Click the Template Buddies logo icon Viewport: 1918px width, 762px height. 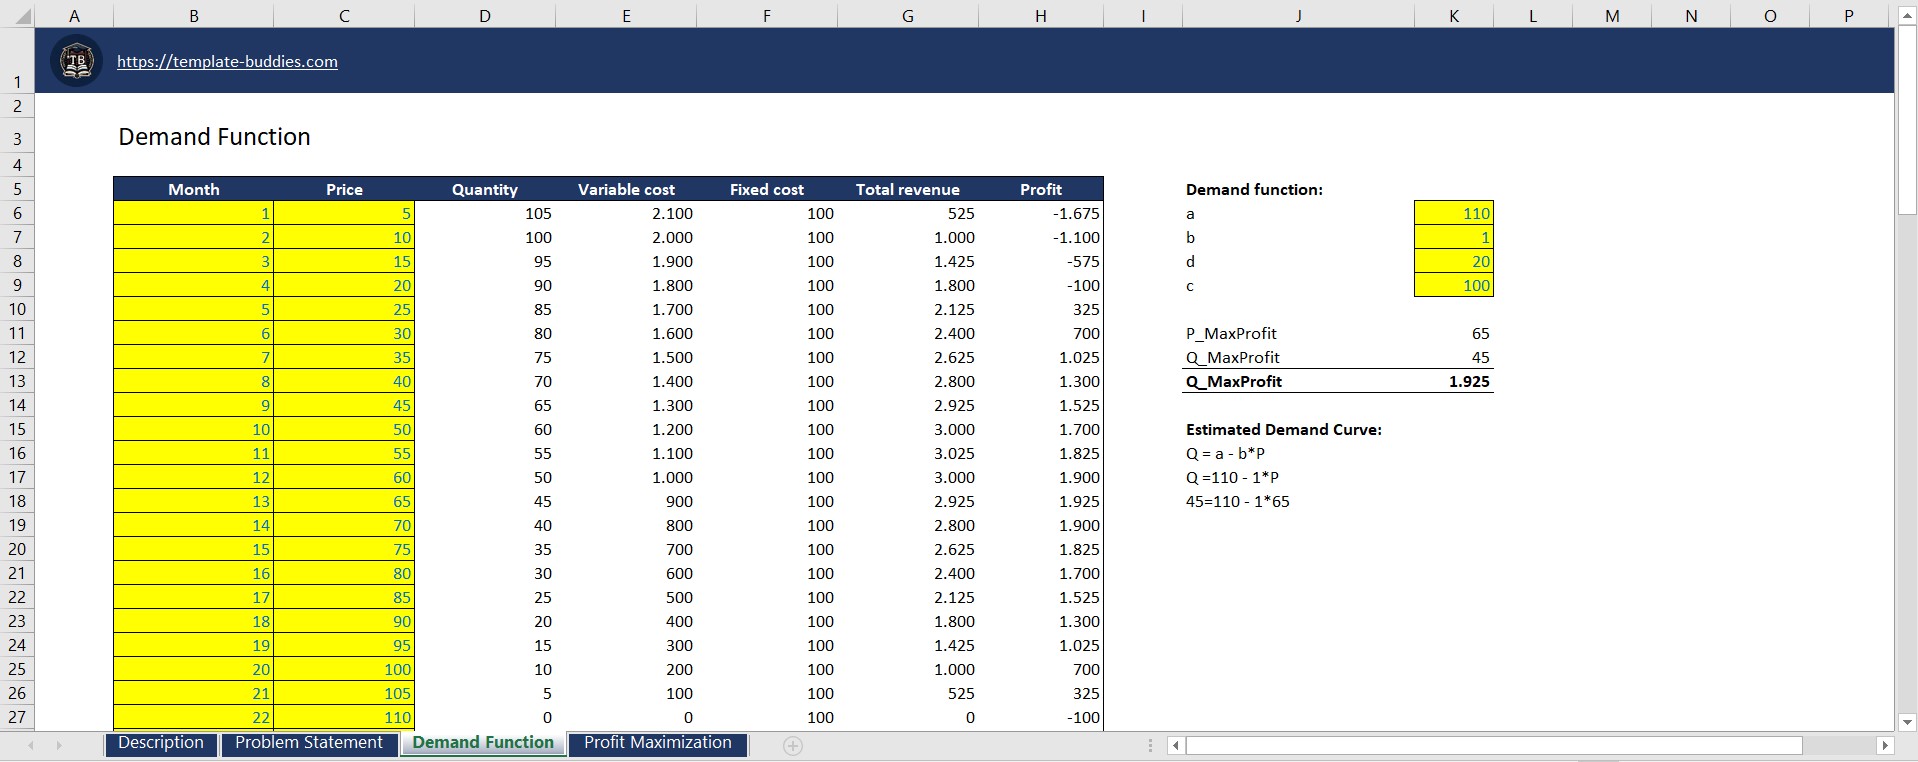pyautogui.click(x=77, y=61)
